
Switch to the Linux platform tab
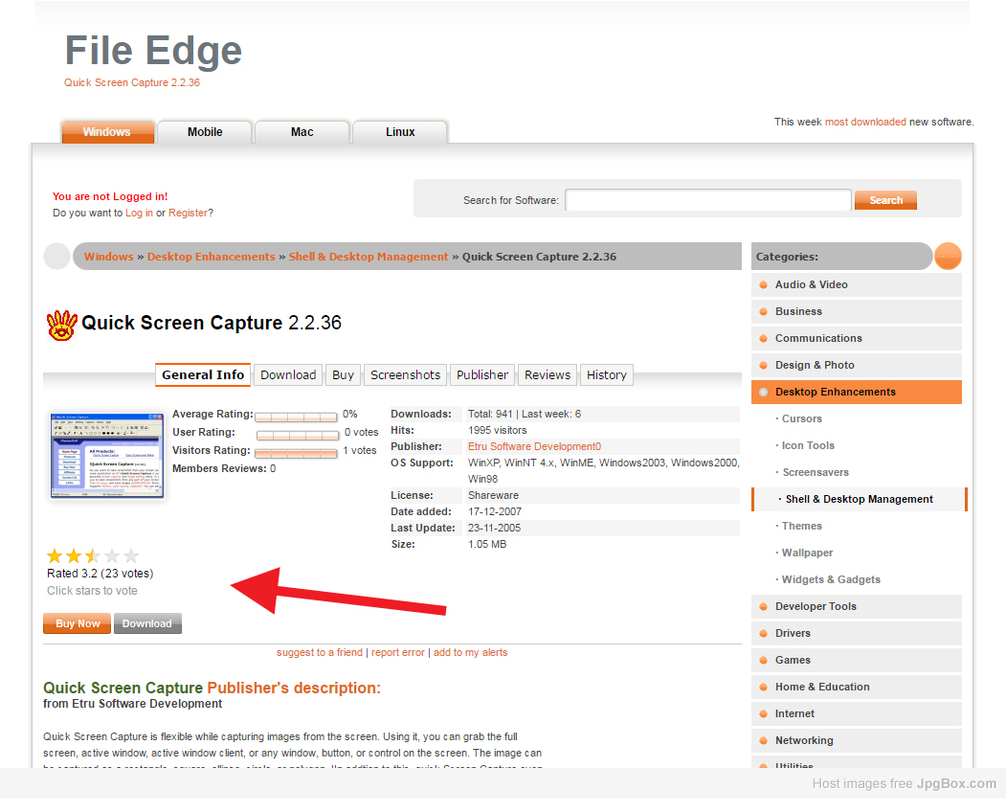400,132
